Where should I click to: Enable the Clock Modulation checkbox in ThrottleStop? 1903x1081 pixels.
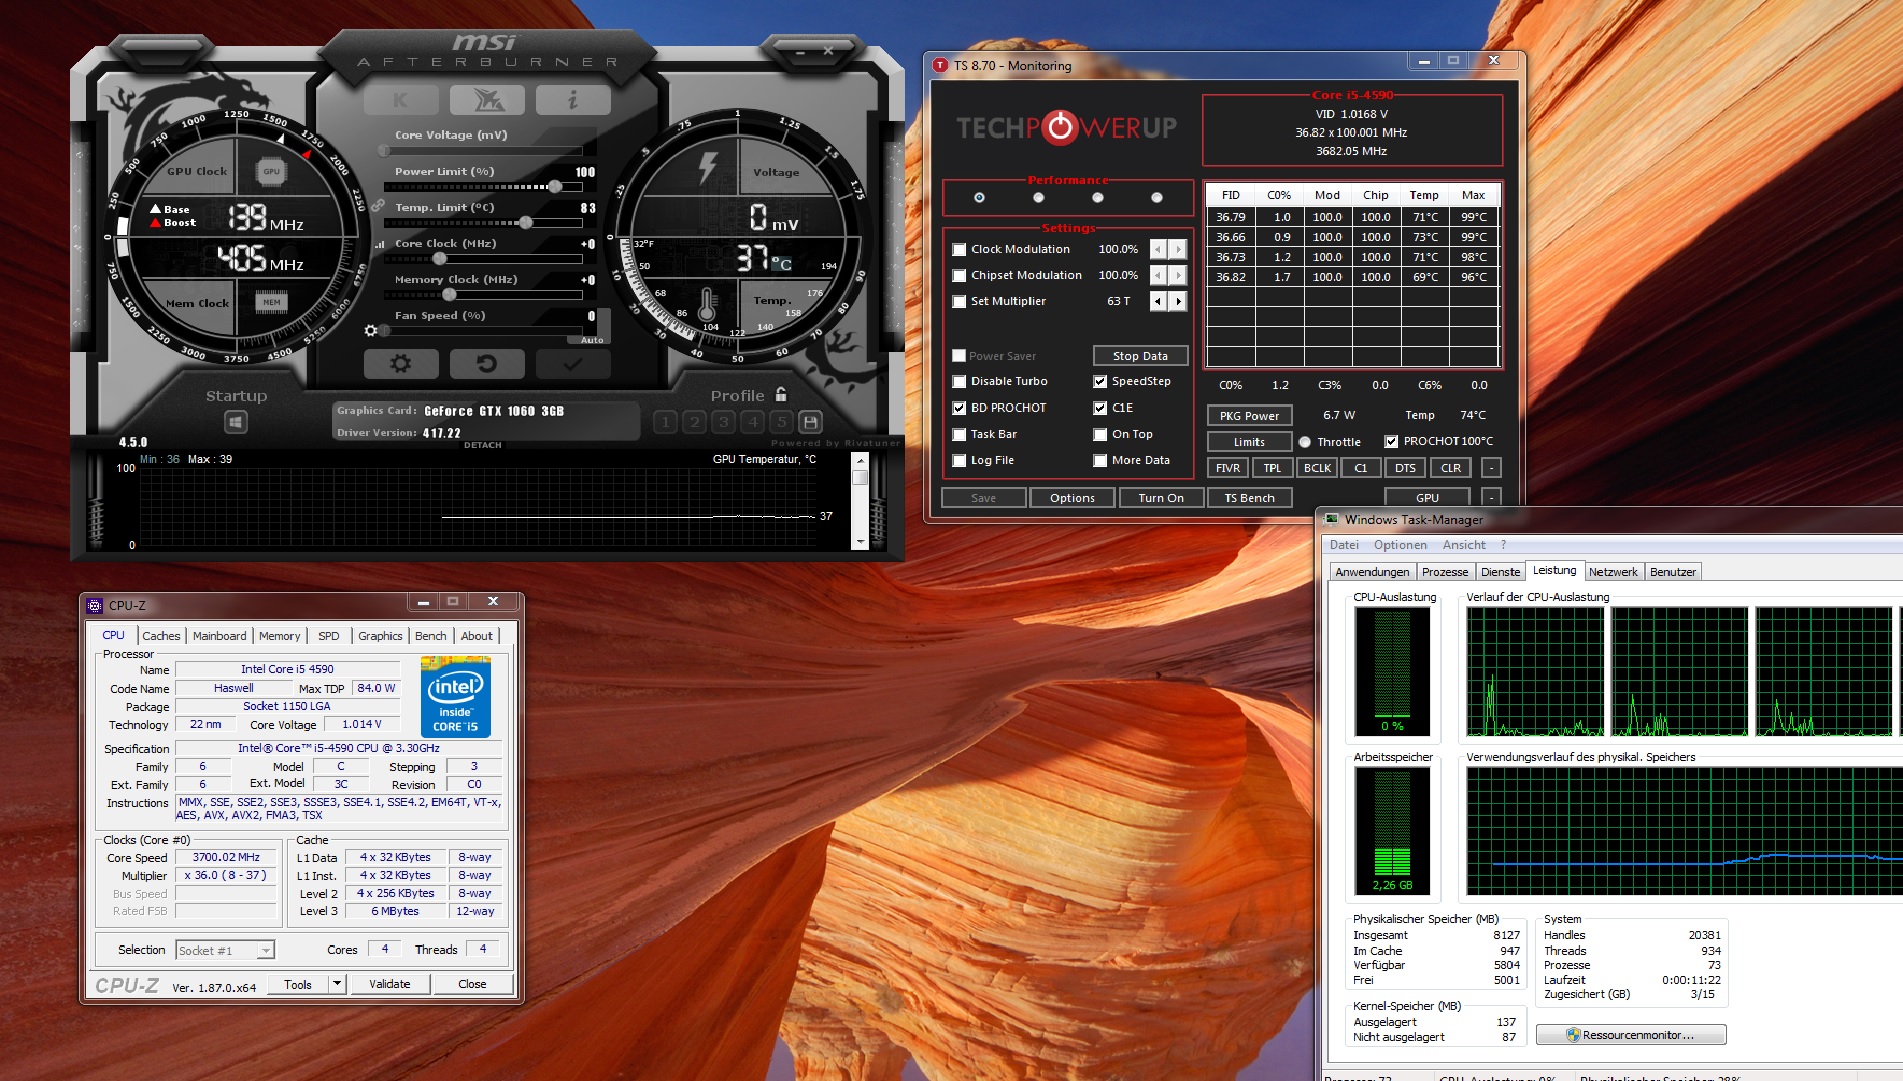959,250
